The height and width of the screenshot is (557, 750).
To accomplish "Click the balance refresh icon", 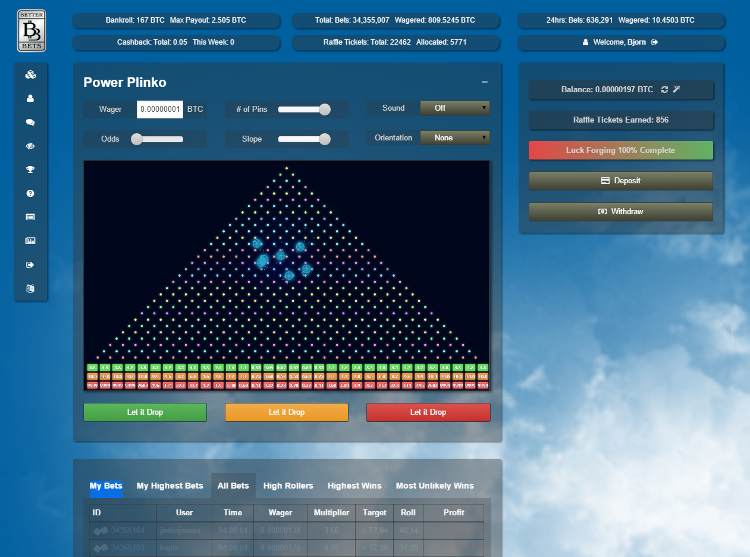I will click(664, 89).
